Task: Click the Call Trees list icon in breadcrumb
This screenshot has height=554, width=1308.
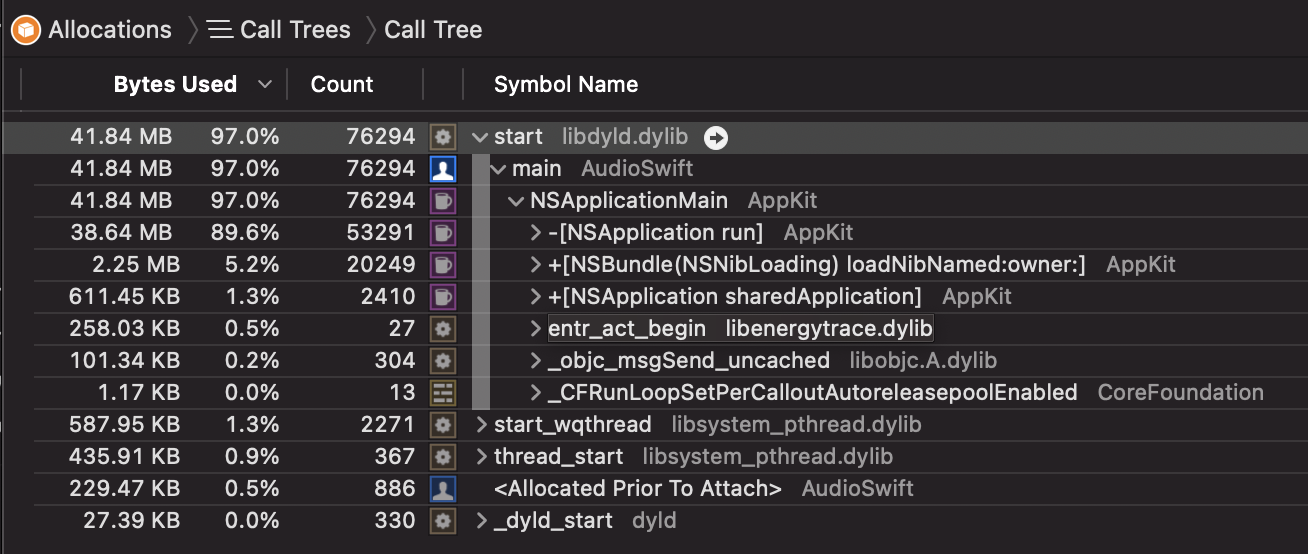Action: click(220, 30)
